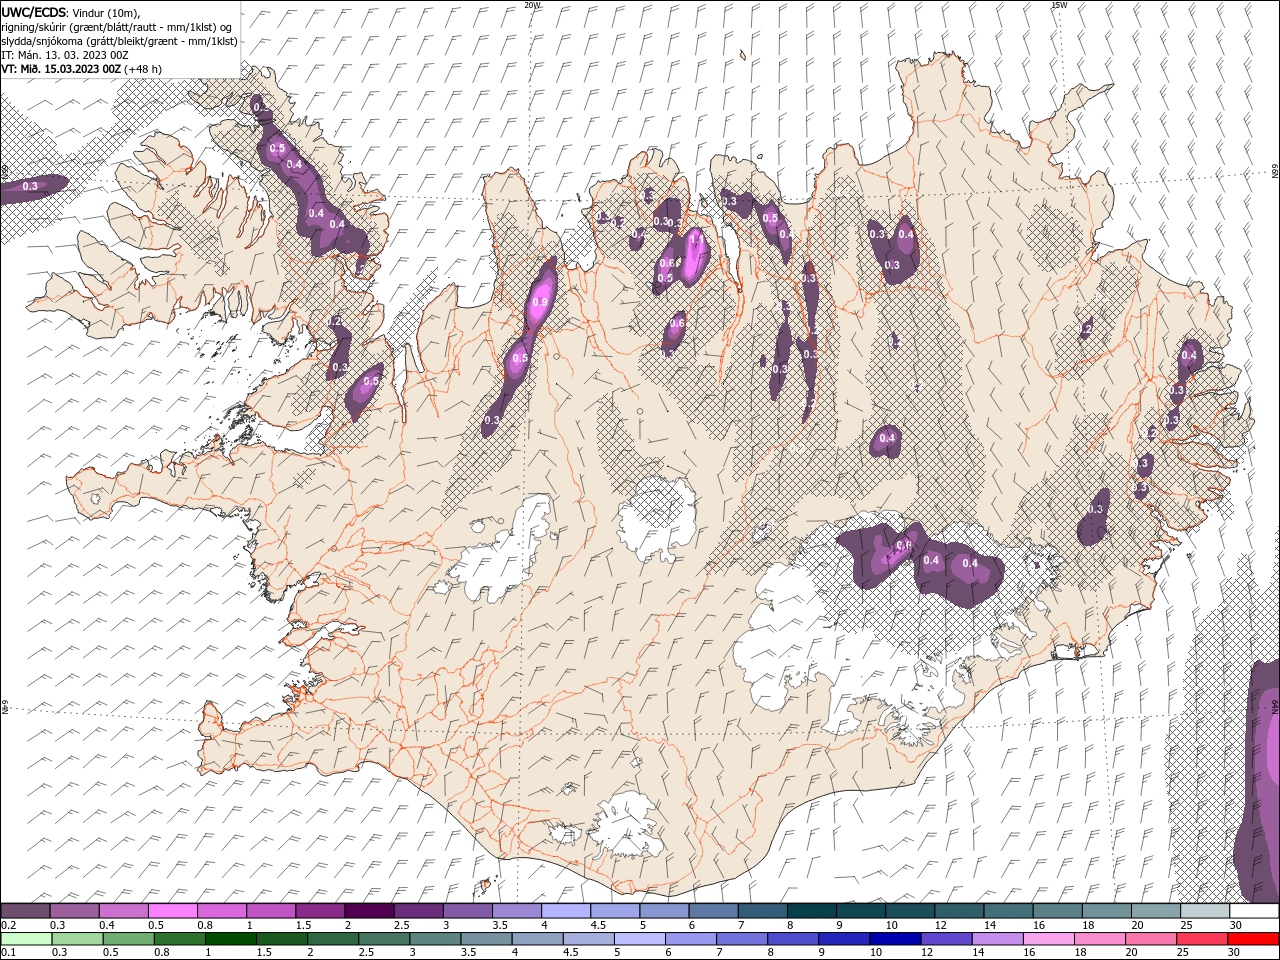1280x960 pixels.
Task: Click the upper legend swatch starting at 0.3
Action: pos(75,911)
